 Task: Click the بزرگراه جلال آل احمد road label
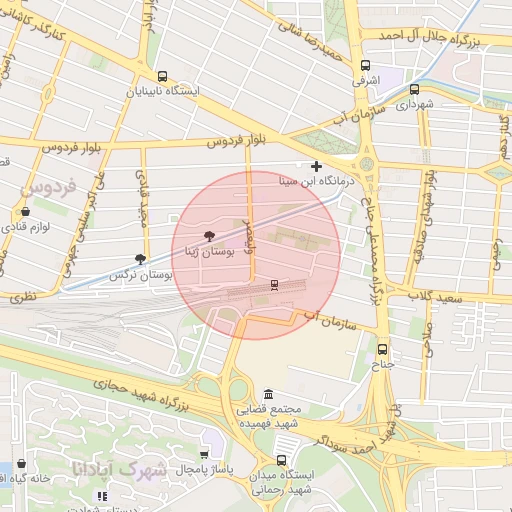(429, 38)
